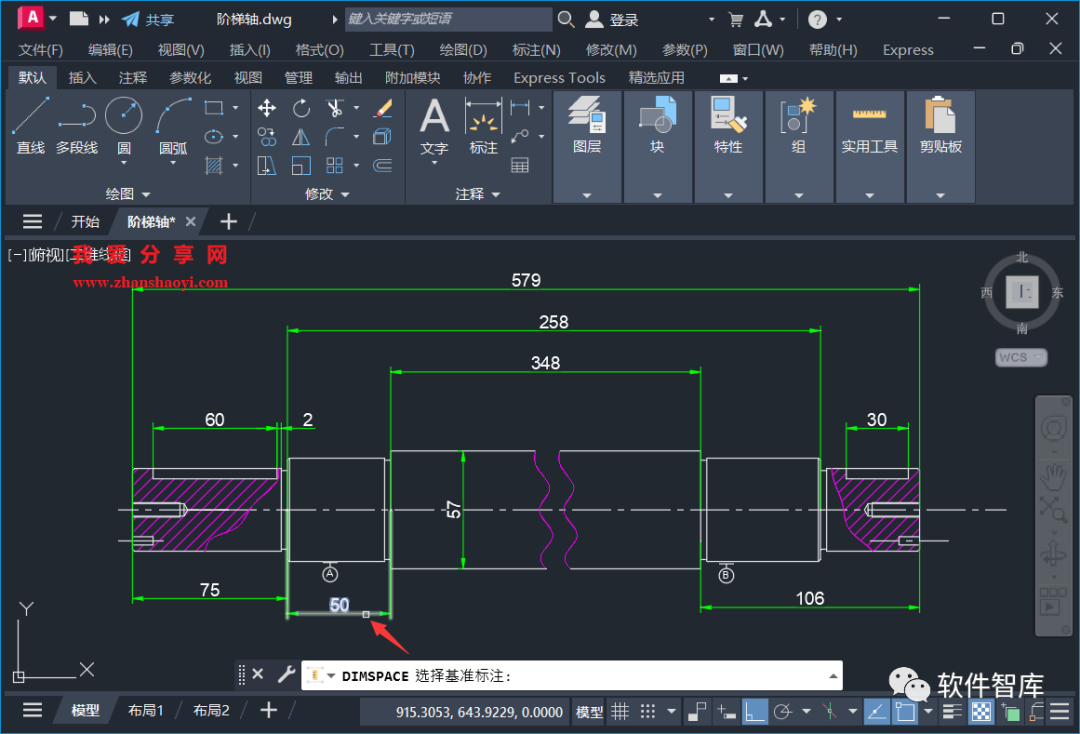Image resolution: width=1080 pixels, height=734 pixels.
Task: Activate the Offset tool
Action: [383, 165]
